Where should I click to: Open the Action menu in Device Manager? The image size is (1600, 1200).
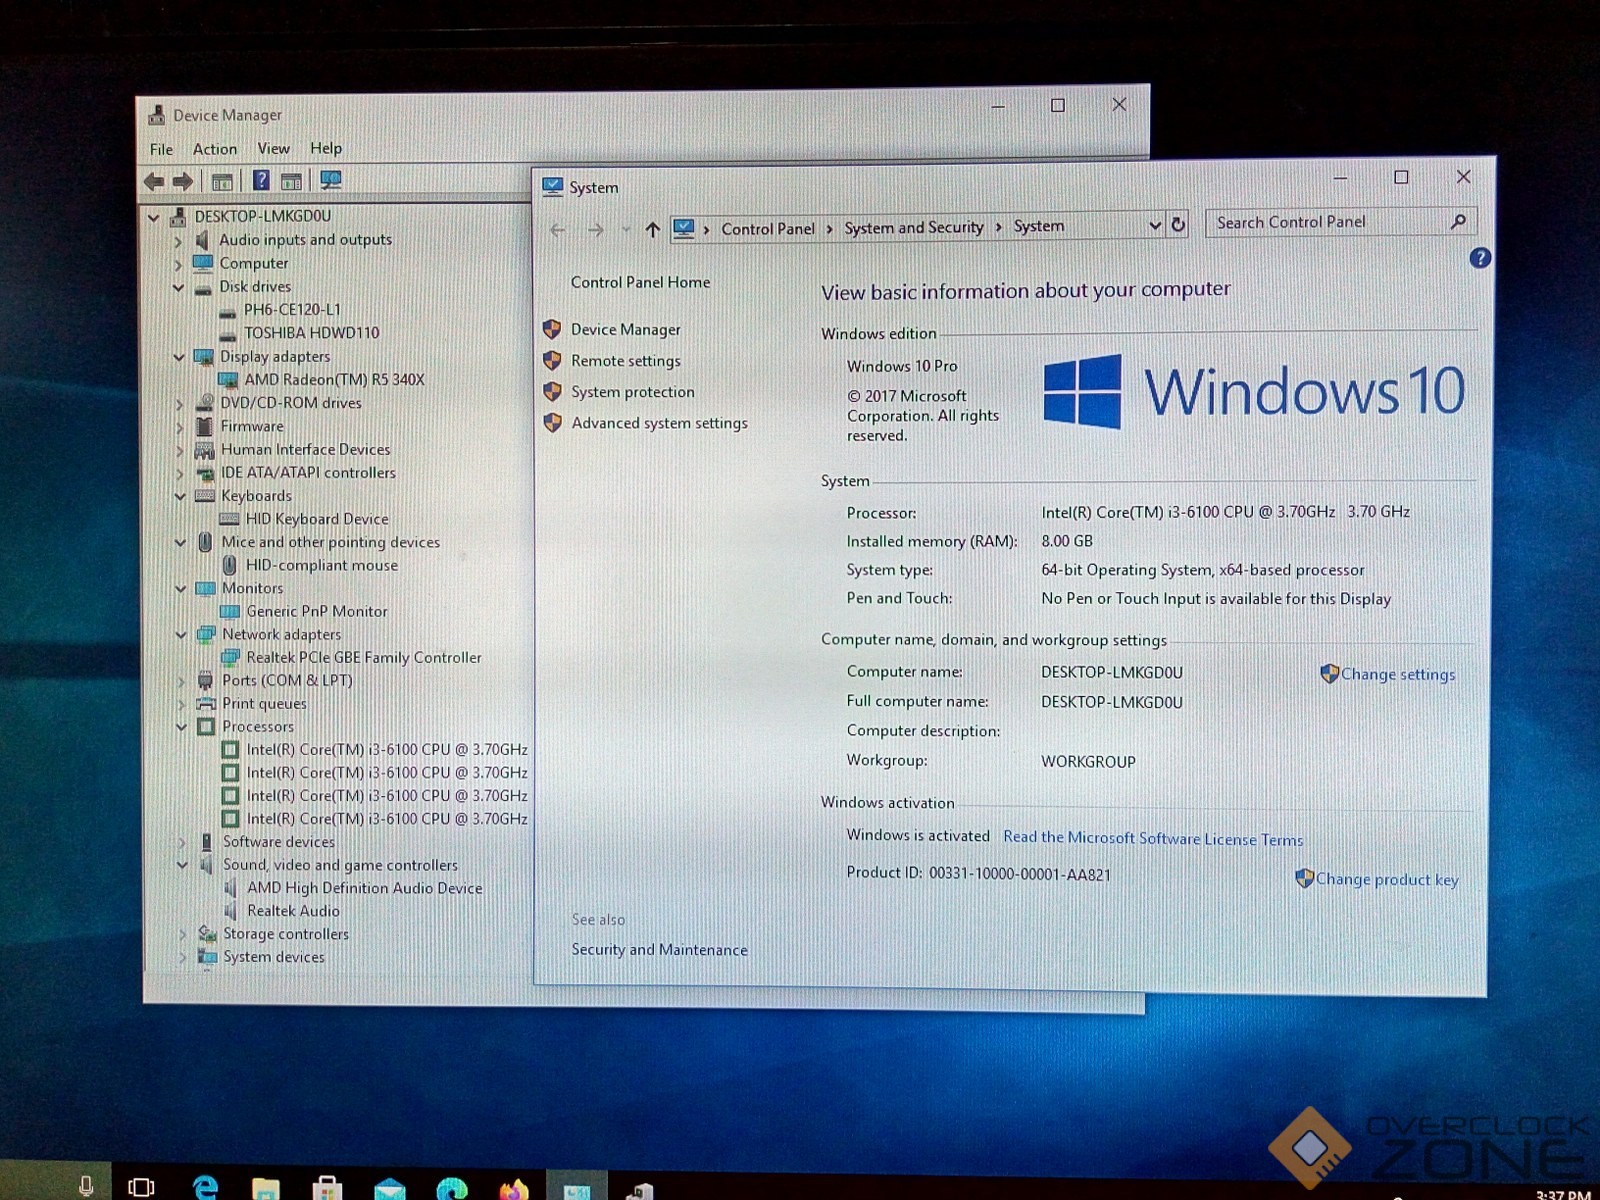pos(215,149)
